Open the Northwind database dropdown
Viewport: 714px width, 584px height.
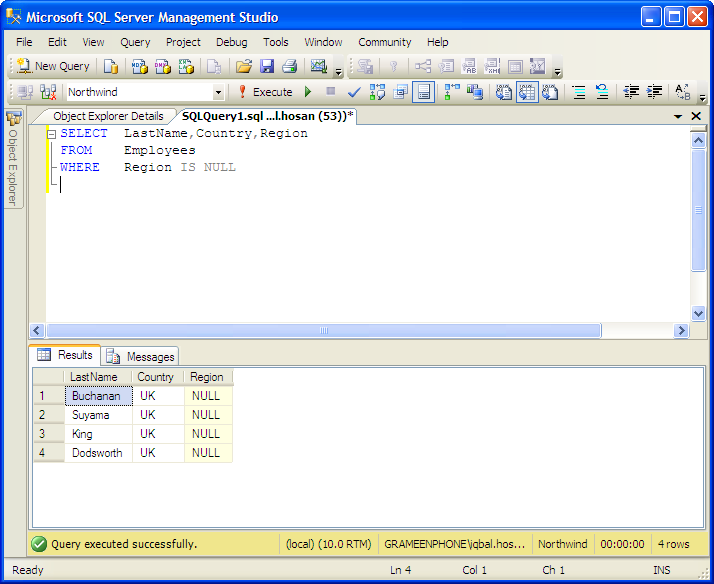click(219, 92)
